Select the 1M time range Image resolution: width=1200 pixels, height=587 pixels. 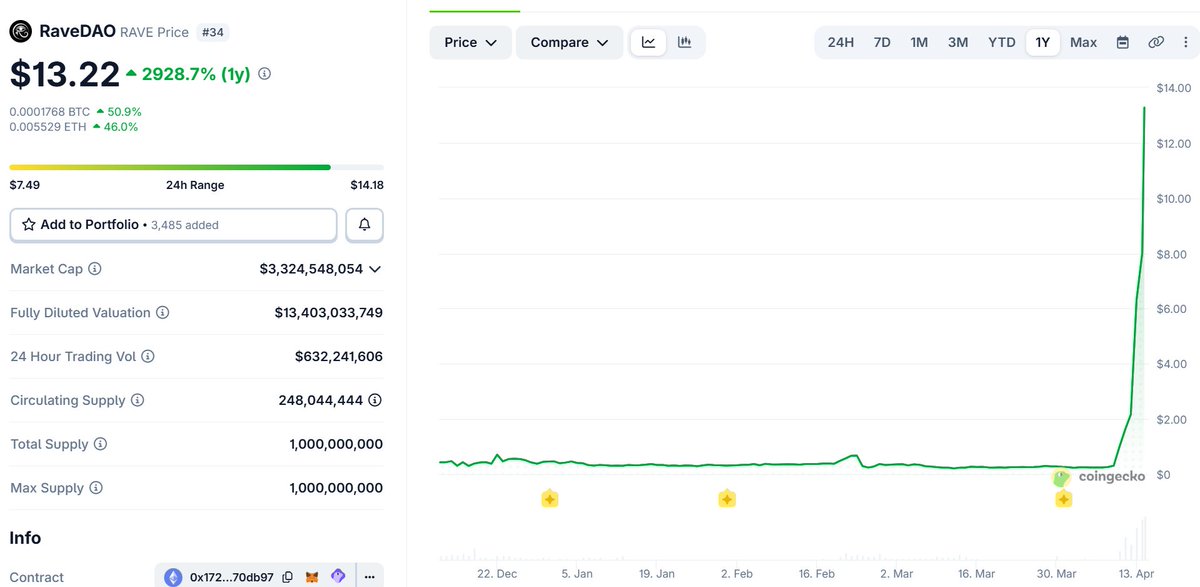(x=919, y=42)
